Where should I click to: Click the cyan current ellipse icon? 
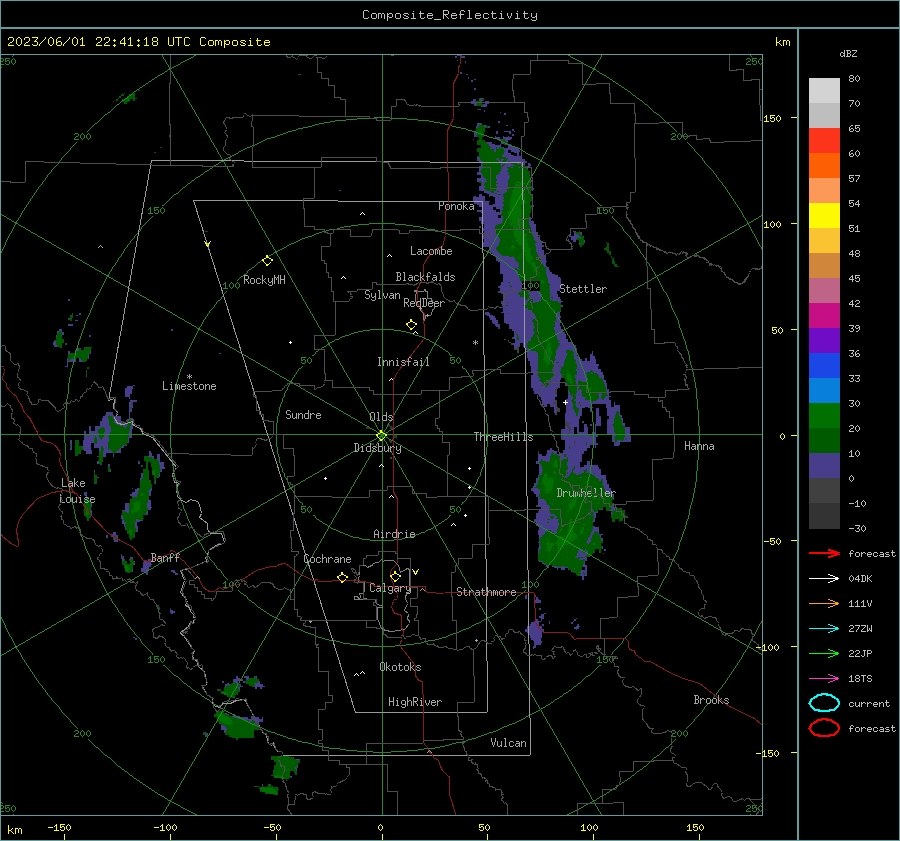824,703
